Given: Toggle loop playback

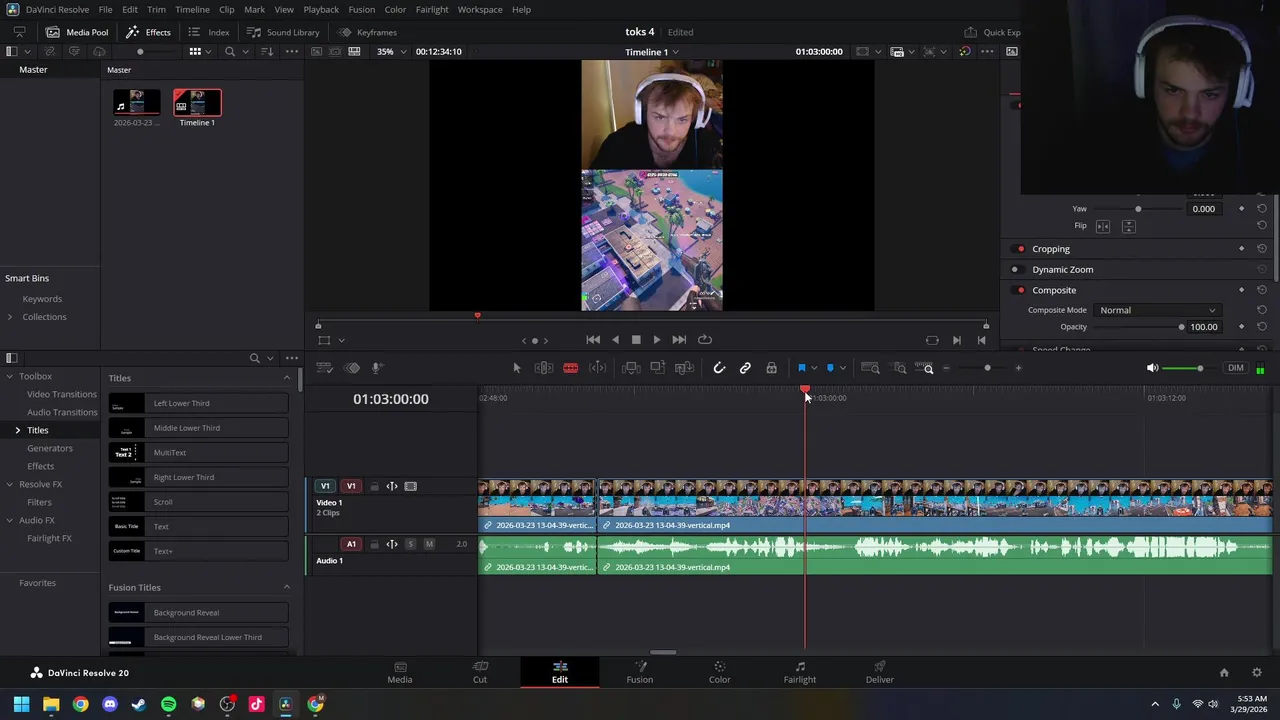Looking at the screenshot, I should 705,340.
